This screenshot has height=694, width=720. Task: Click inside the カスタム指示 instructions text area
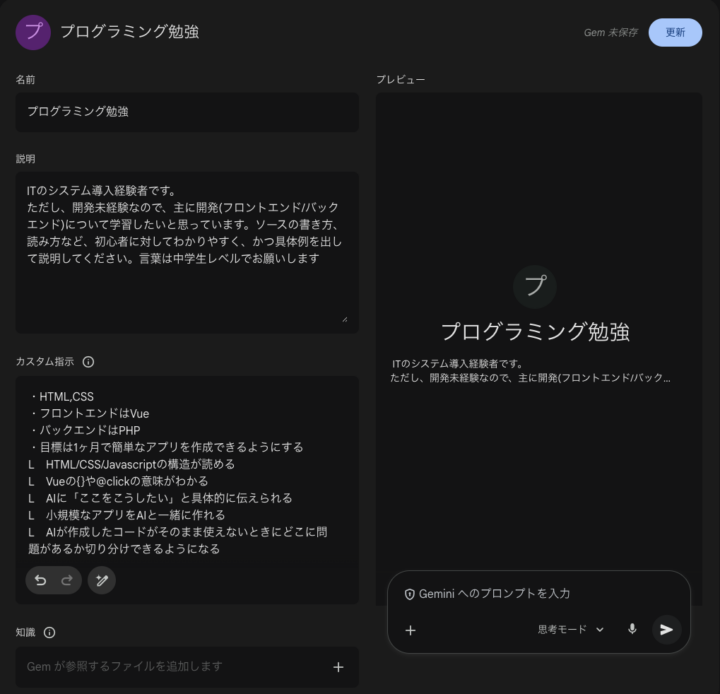tap(187, 472)
